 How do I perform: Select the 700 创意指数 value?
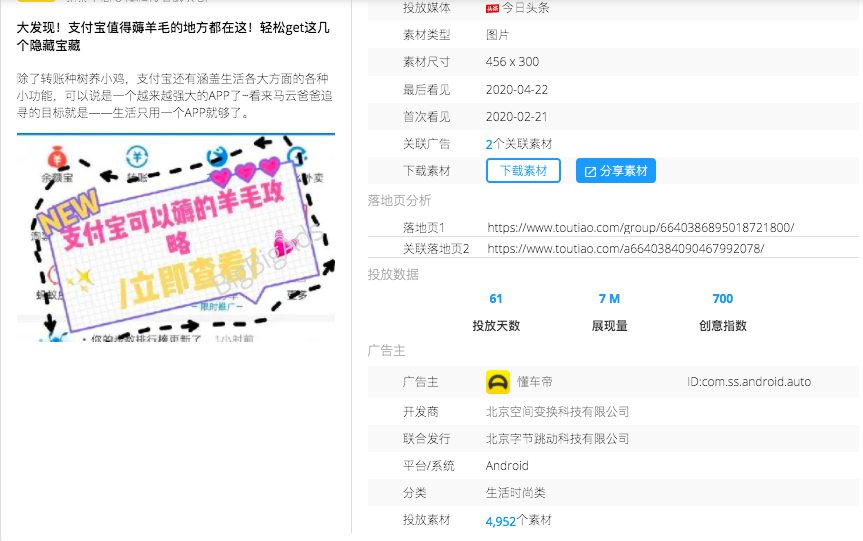coord(723,299)
